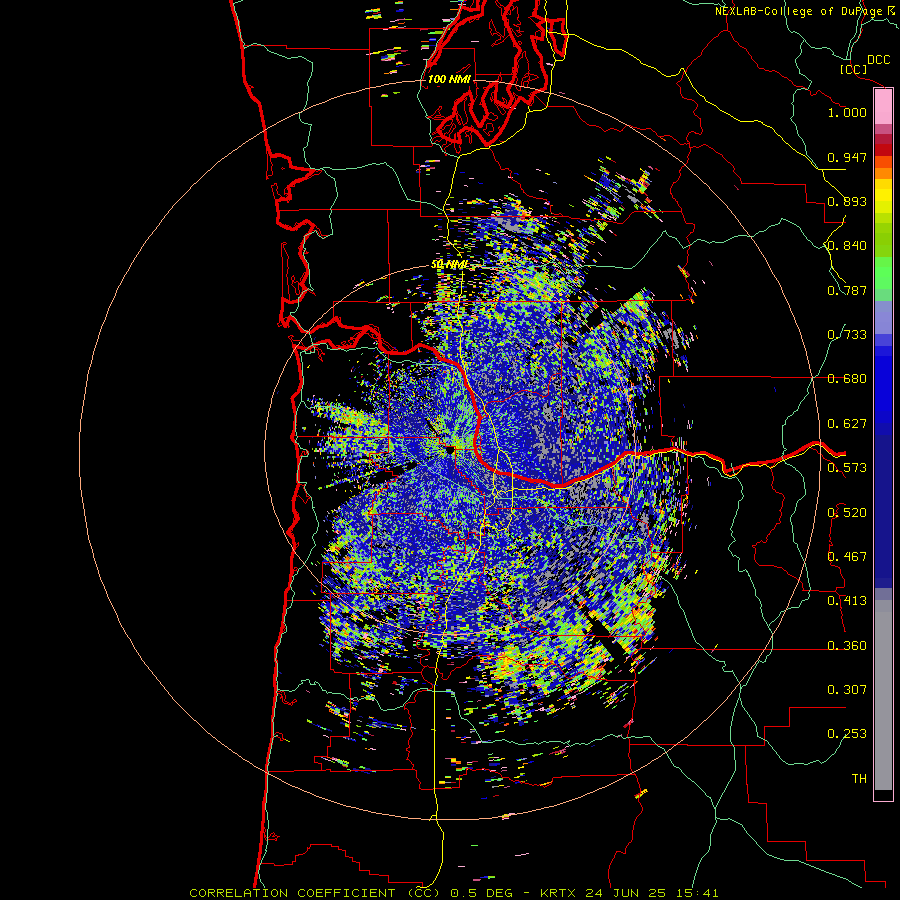This screenshot has width=900, height=900.
Task: Click the 0.413 scale value
Action: (x=847, y=601)
